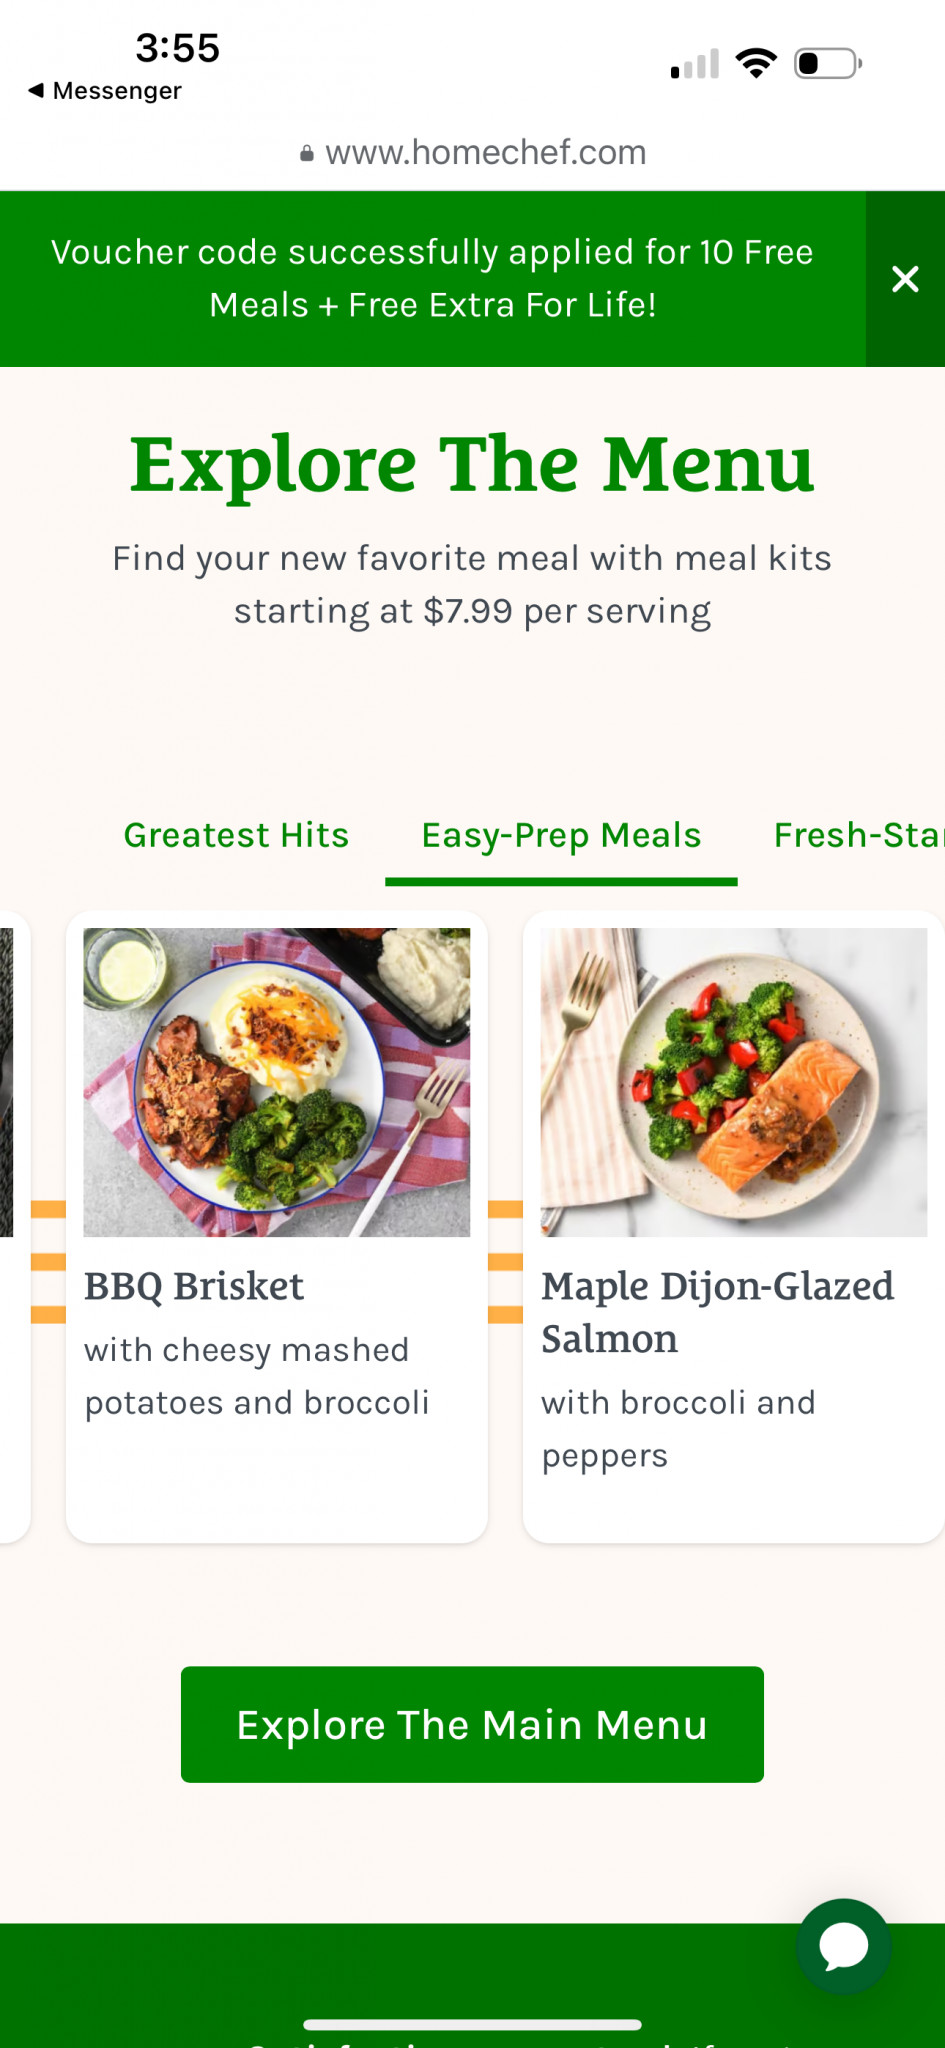Tap the Messenger back arrow

(37, 91)
